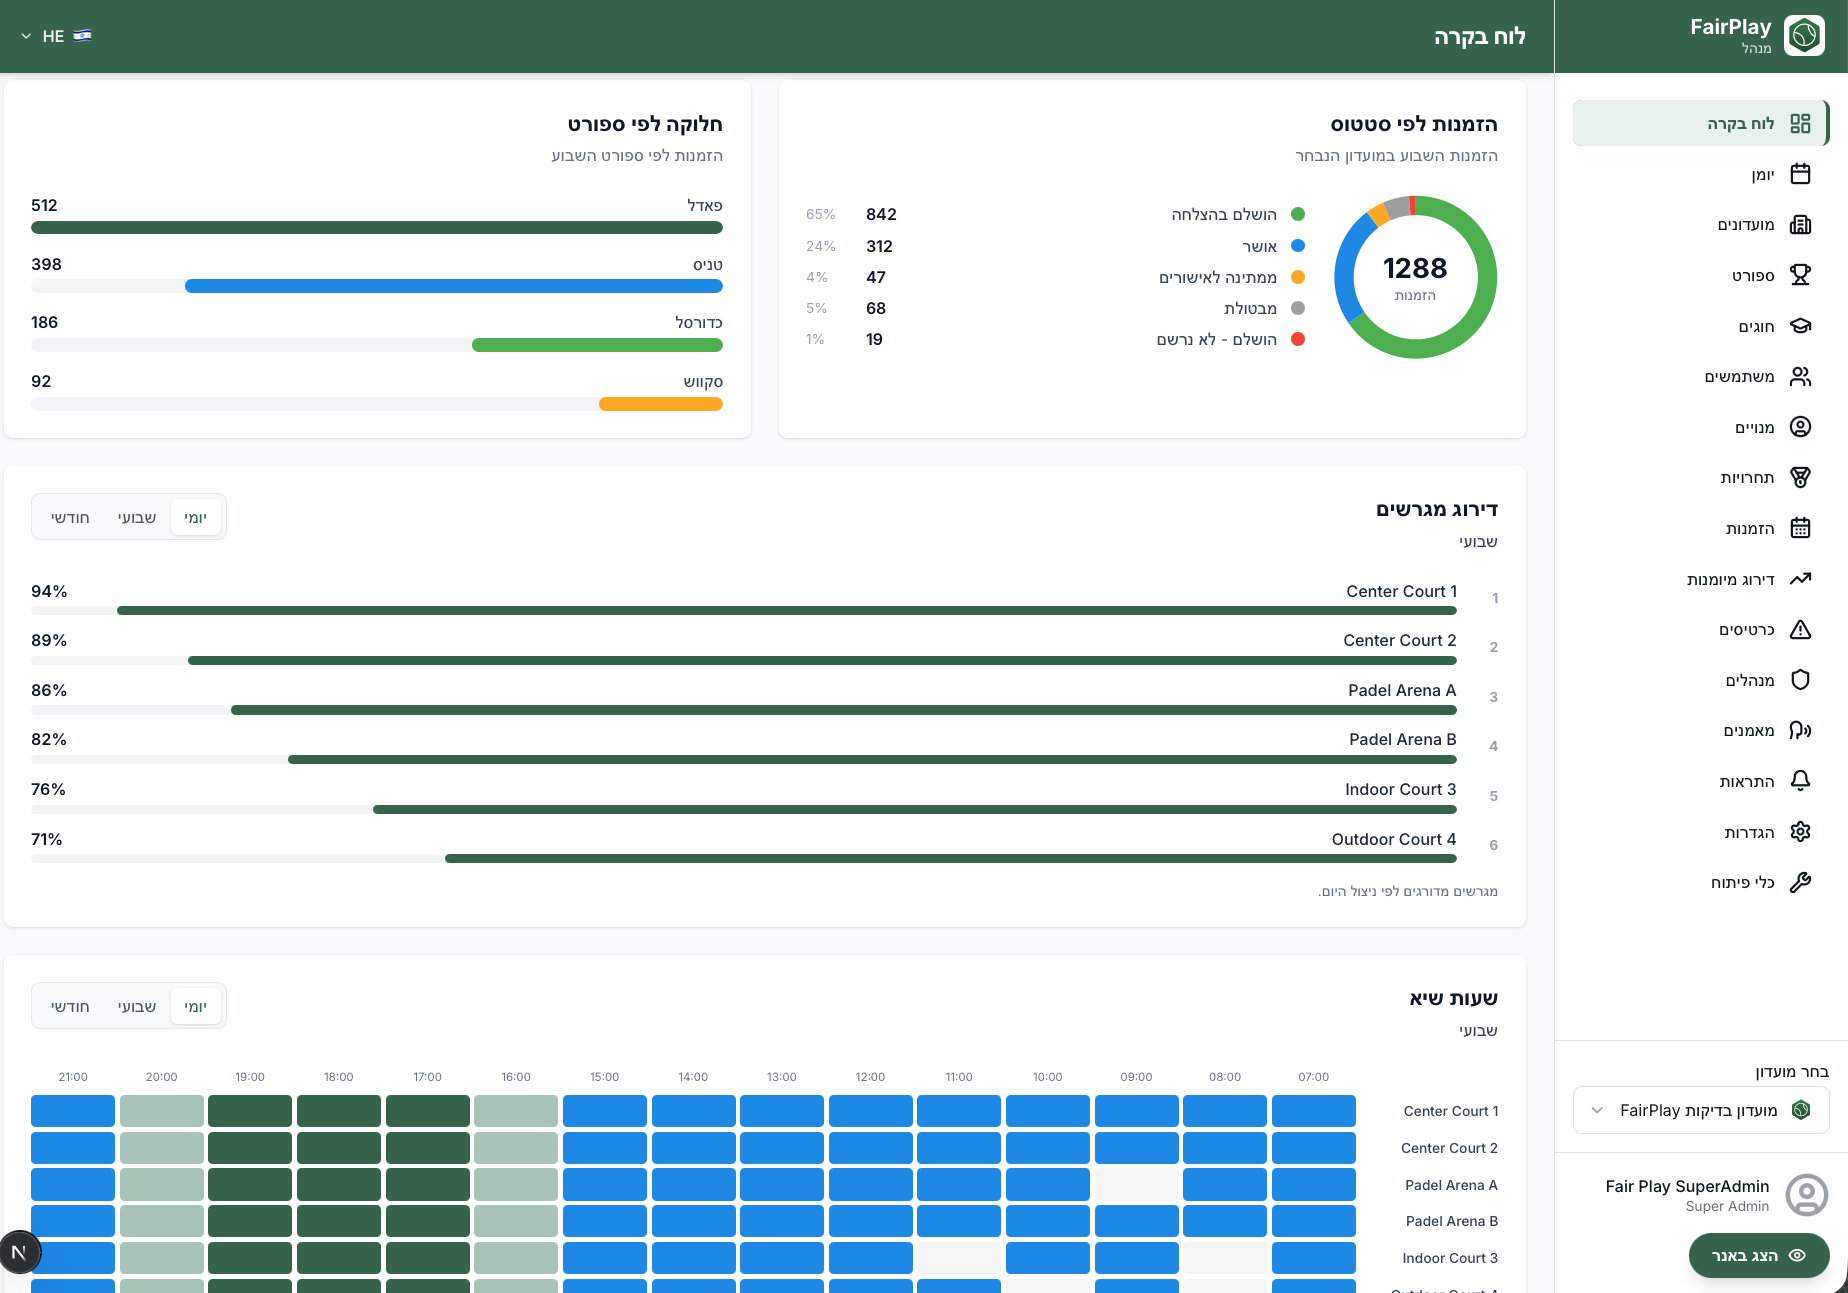Select the graduation cap חוגים icon
1848x1293 pixels.
[1800, 326]
